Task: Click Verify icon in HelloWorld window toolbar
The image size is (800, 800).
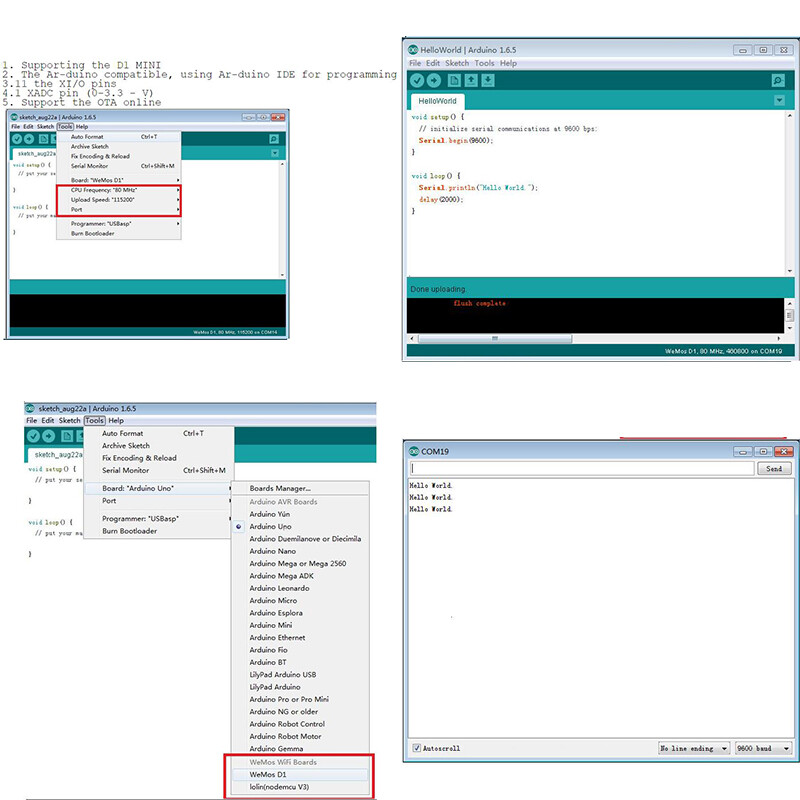Action: coord(417,81)
